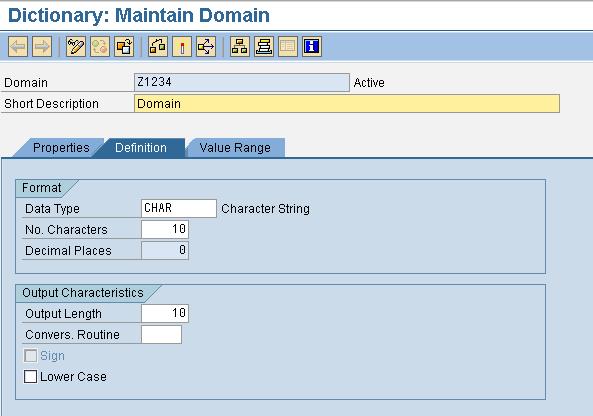593x416 pixels.
Task: Click the Short Description yellow field
Action: coord(347,104)
